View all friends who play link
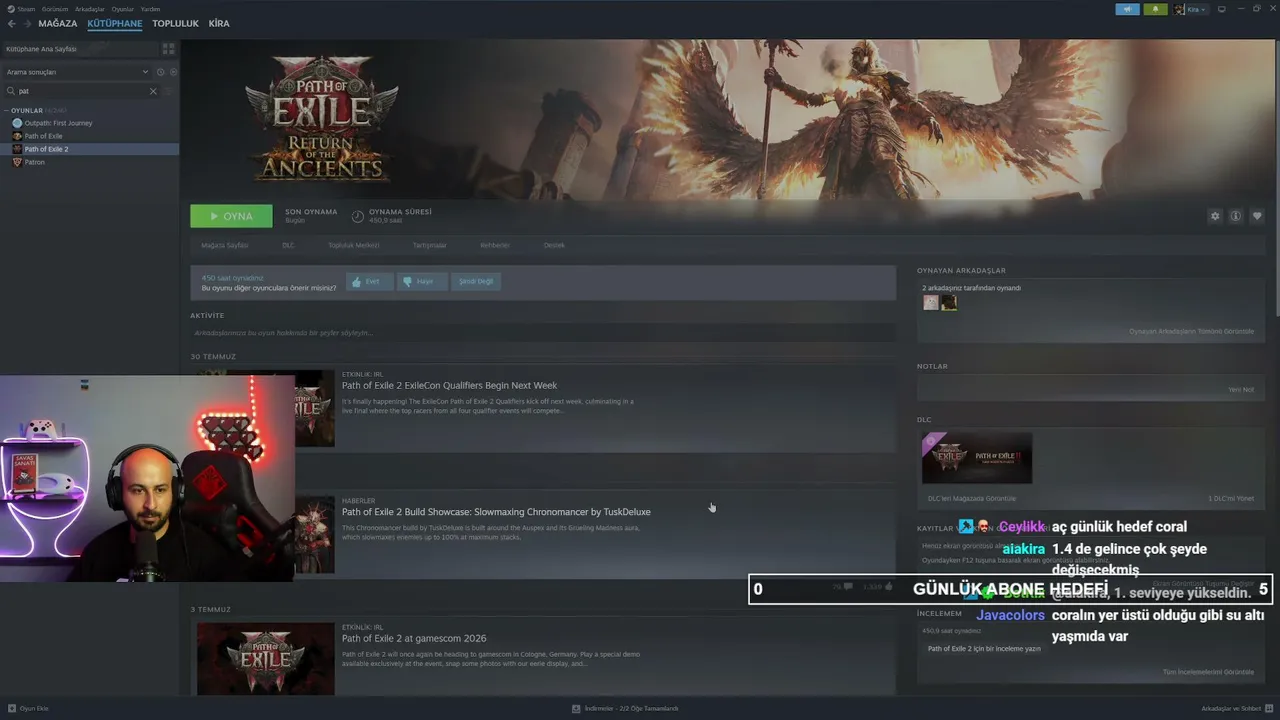The image size is (1280, 720). click(1191, 331)
